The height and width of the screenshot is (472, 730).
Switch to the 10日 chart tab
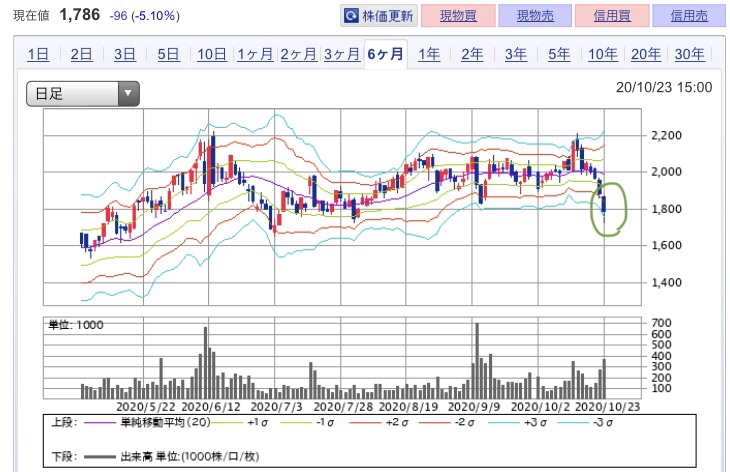tap(212, 54)
